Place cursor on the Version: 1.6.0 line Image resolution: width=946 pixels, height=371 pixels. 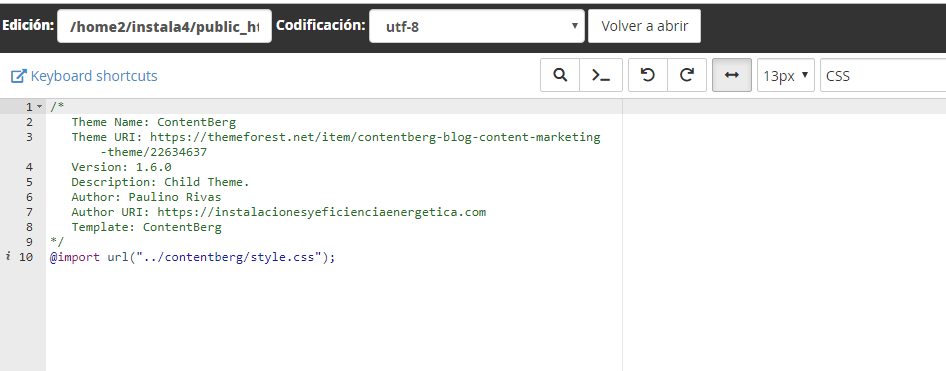tap(121, 167)
